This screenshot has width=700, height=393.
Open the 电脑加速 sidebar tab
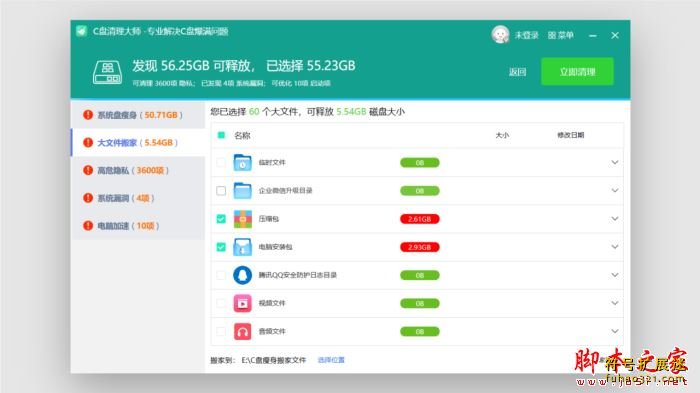[x=138, y=226]
